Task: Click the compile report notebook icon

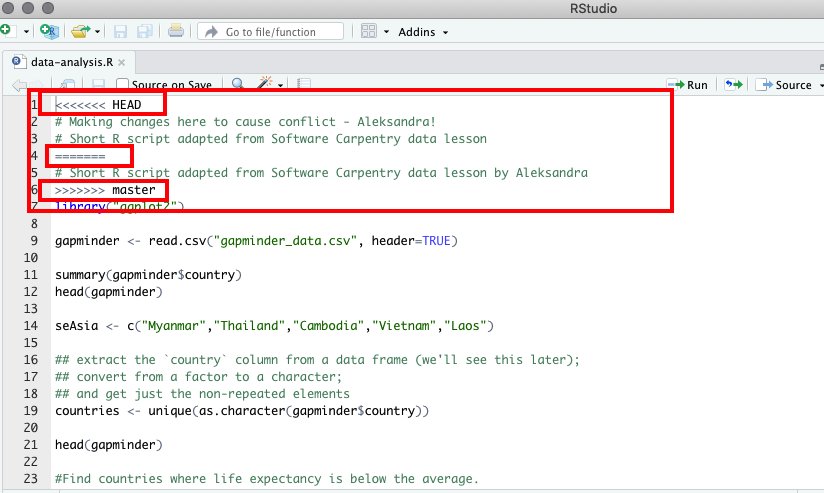Action: click(x=304, y=85)
